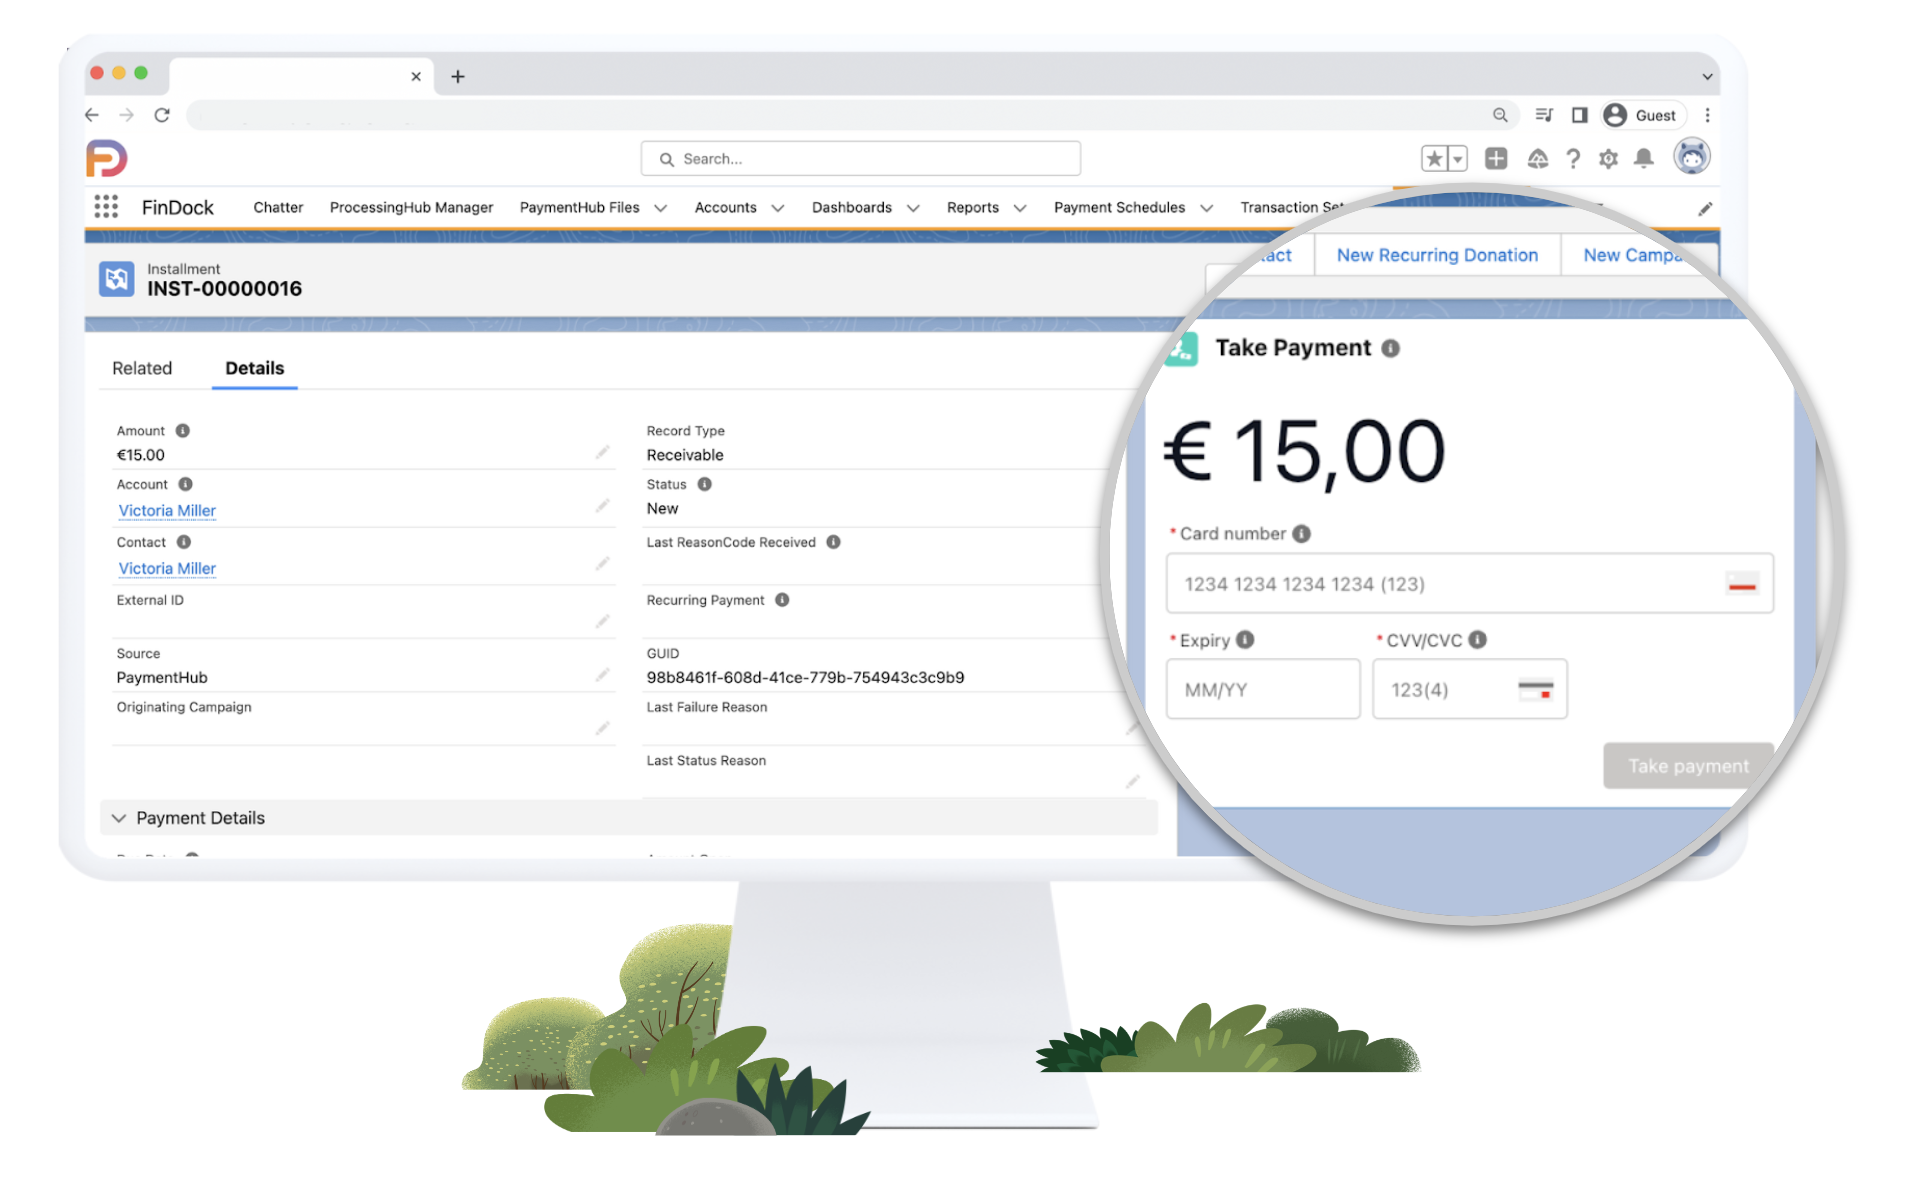Toggle the browser side panel icon
1926x1184 pixels.
coord(1580,115)
